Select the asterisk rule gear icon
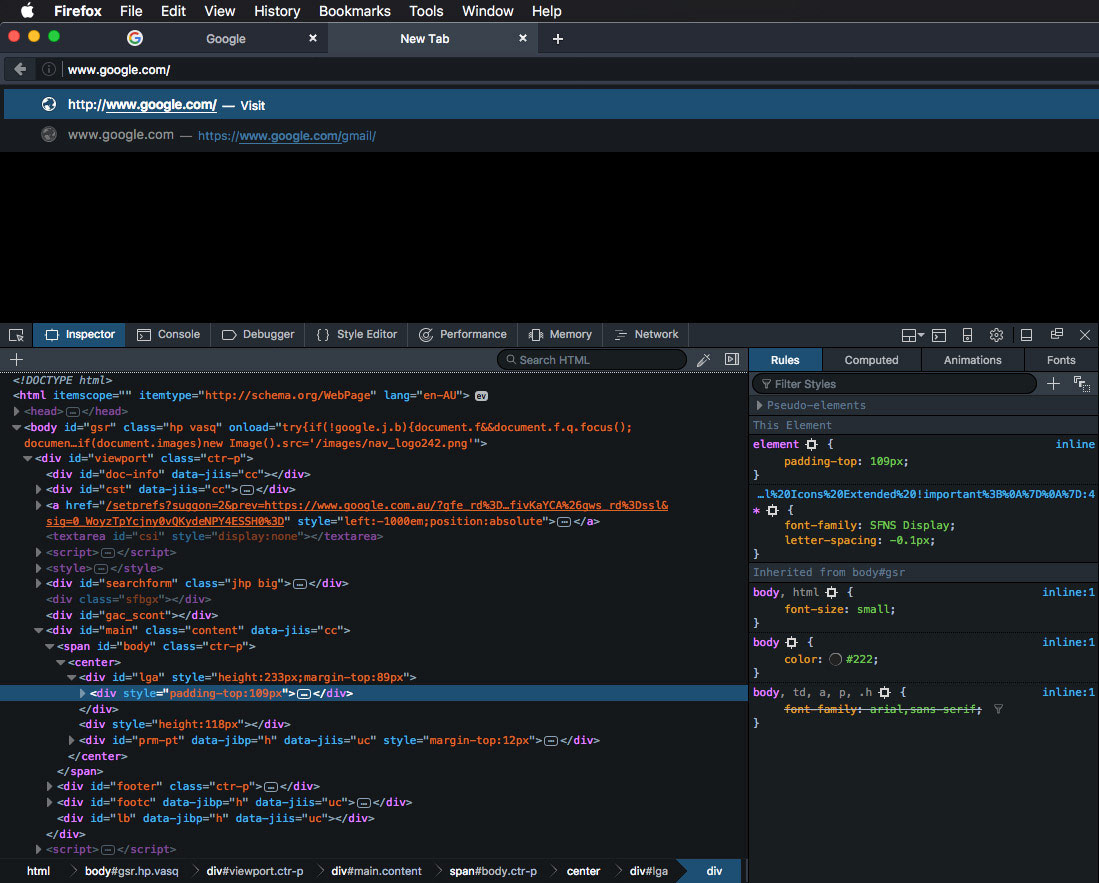1099x883 pixels. [x=772, y=510]
